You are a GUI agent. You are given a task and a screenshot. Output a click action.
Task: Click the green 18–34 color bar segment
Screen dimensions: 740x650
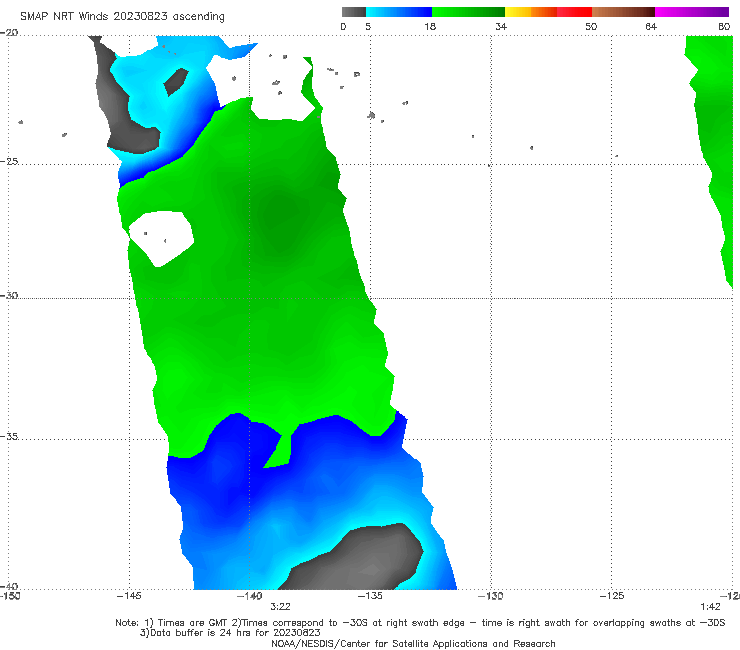coord(468,12)
